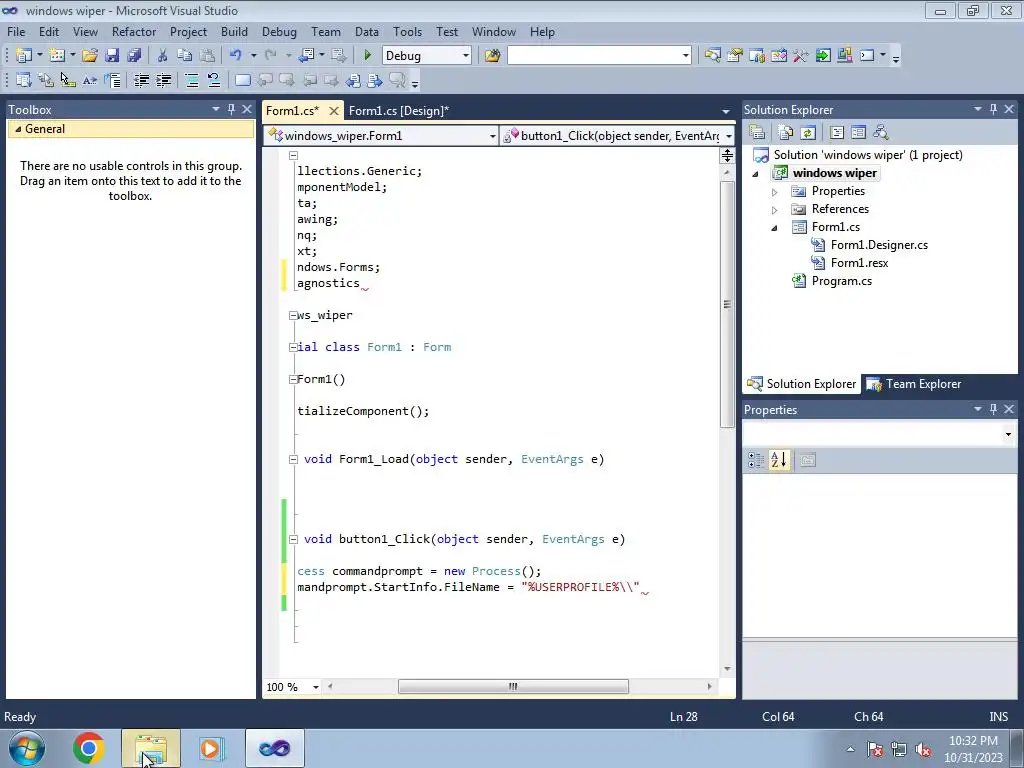
Task: Click the Categorized icon in Properties panel
Action: click(x=756, y=460)
